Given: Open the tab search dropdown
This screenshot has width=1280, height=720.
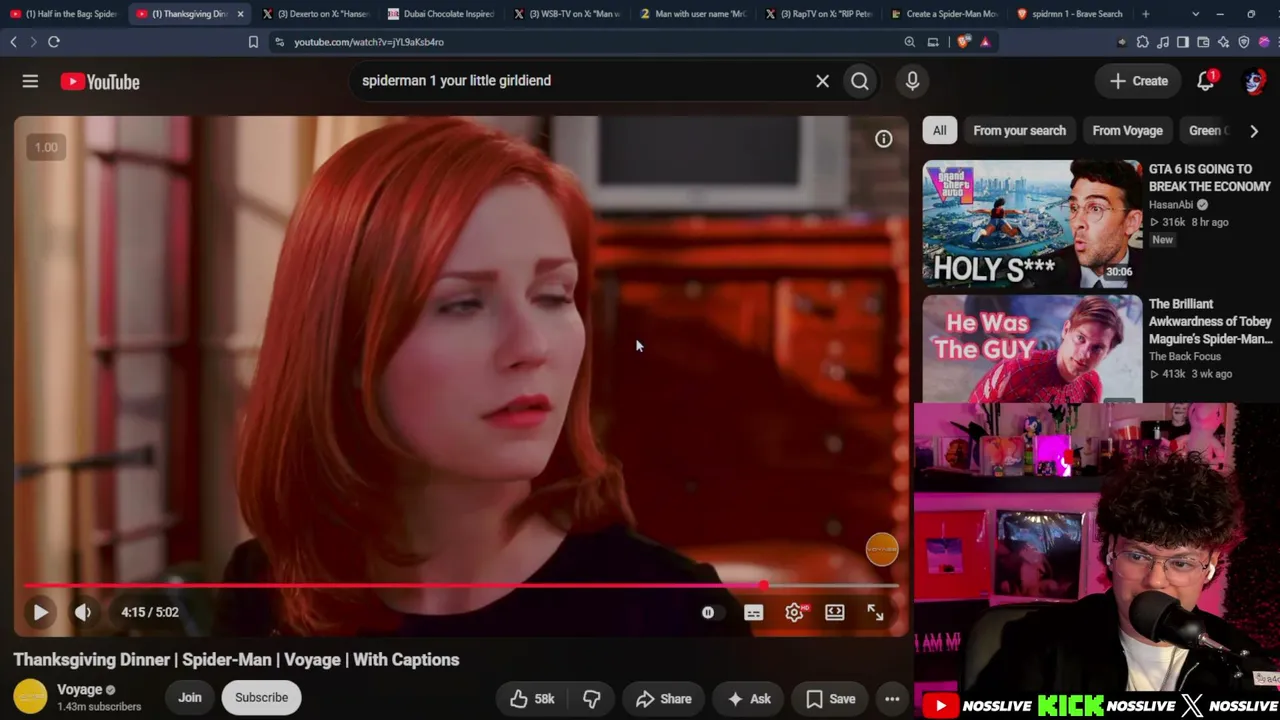Looking at the screenshot, I should point(1196,14).
